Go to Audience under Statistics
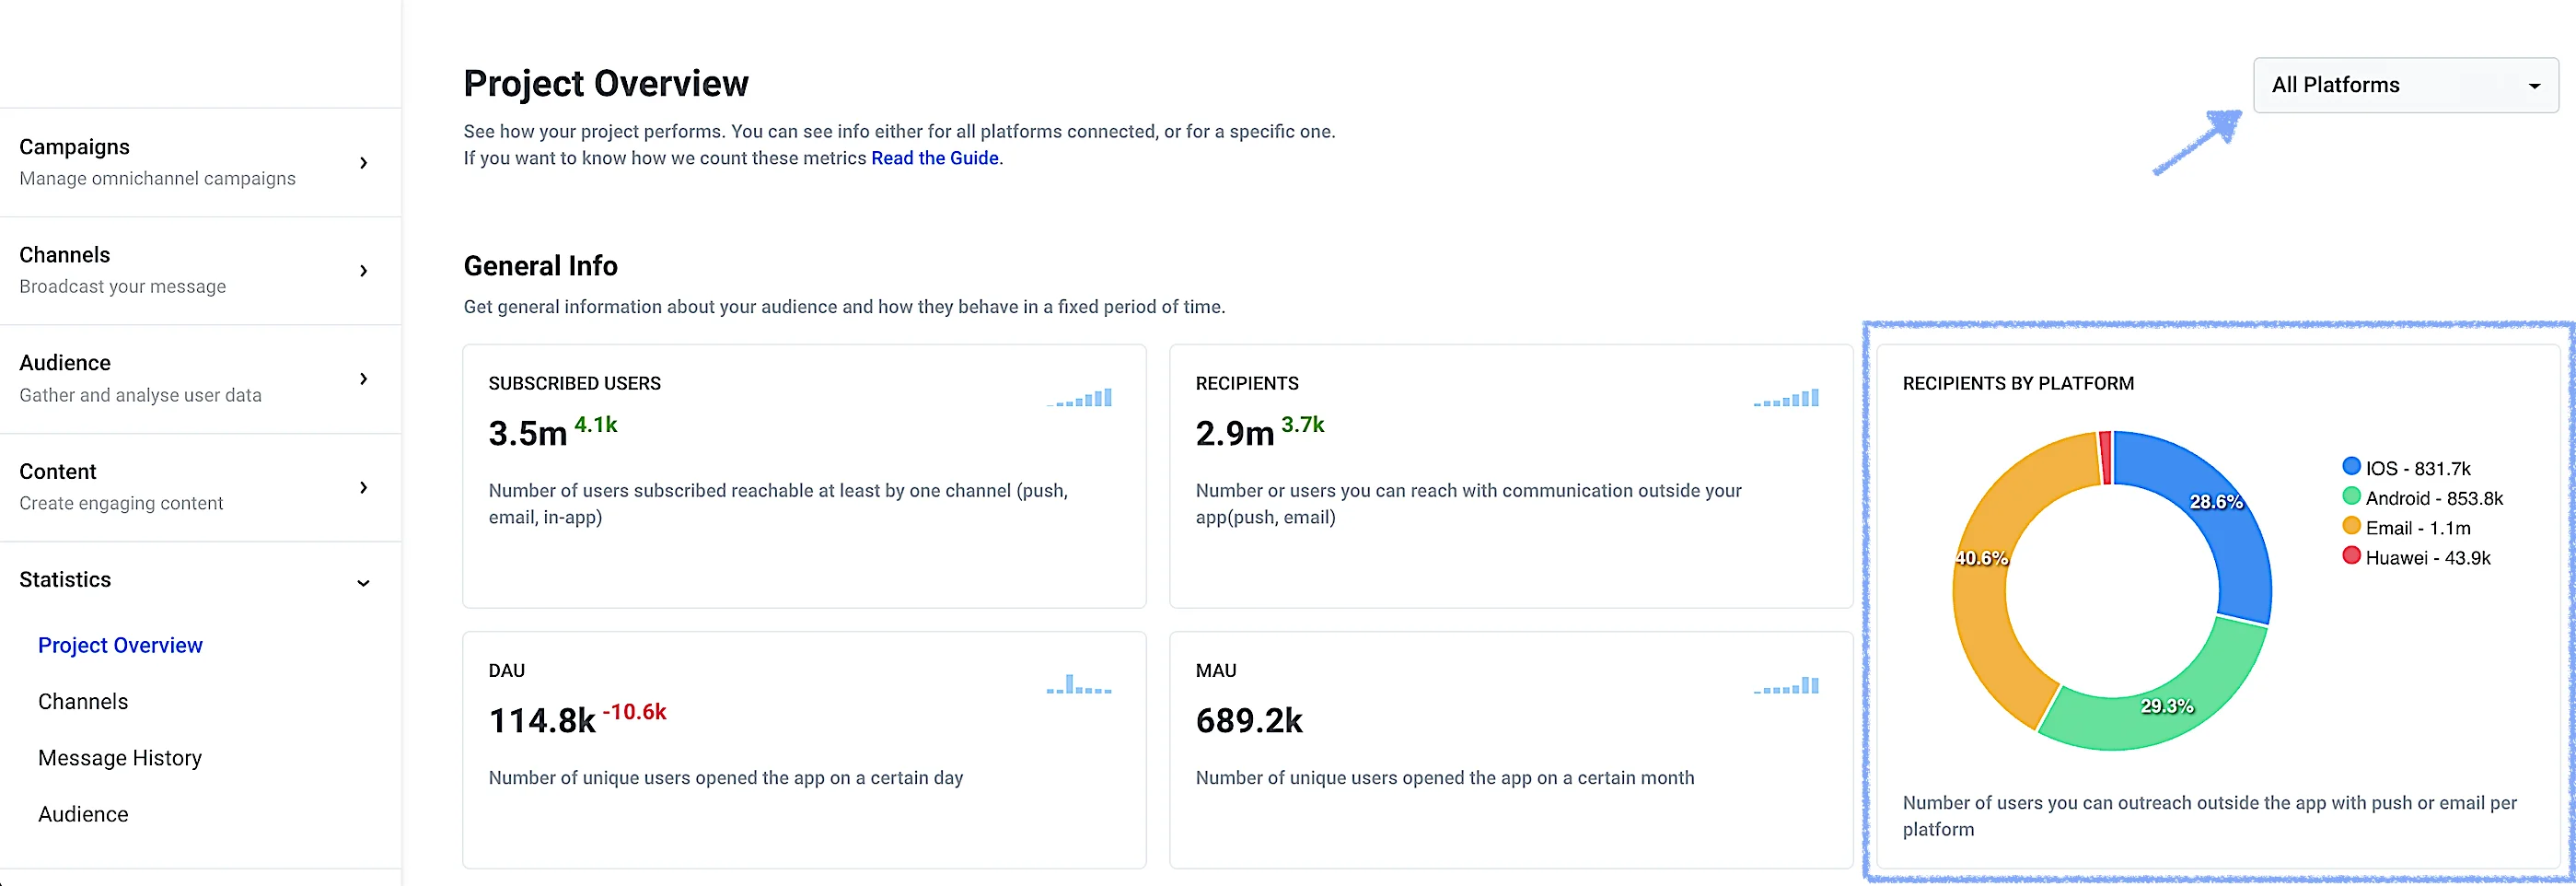The image size is (2576, 886). coord(83,814)
